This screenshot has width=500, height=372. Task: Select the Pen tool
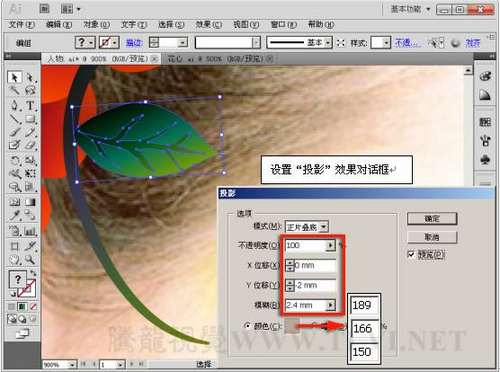14,105
